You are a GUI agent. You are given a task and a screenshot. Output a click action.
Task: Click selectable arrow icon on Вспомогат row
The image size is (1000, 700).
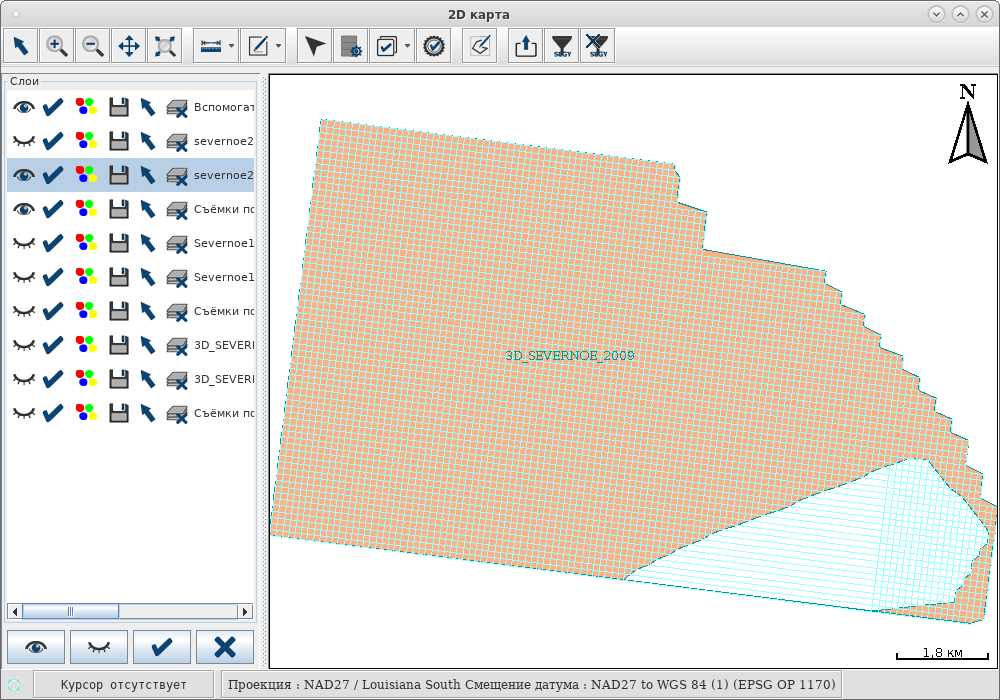(147, 107)
